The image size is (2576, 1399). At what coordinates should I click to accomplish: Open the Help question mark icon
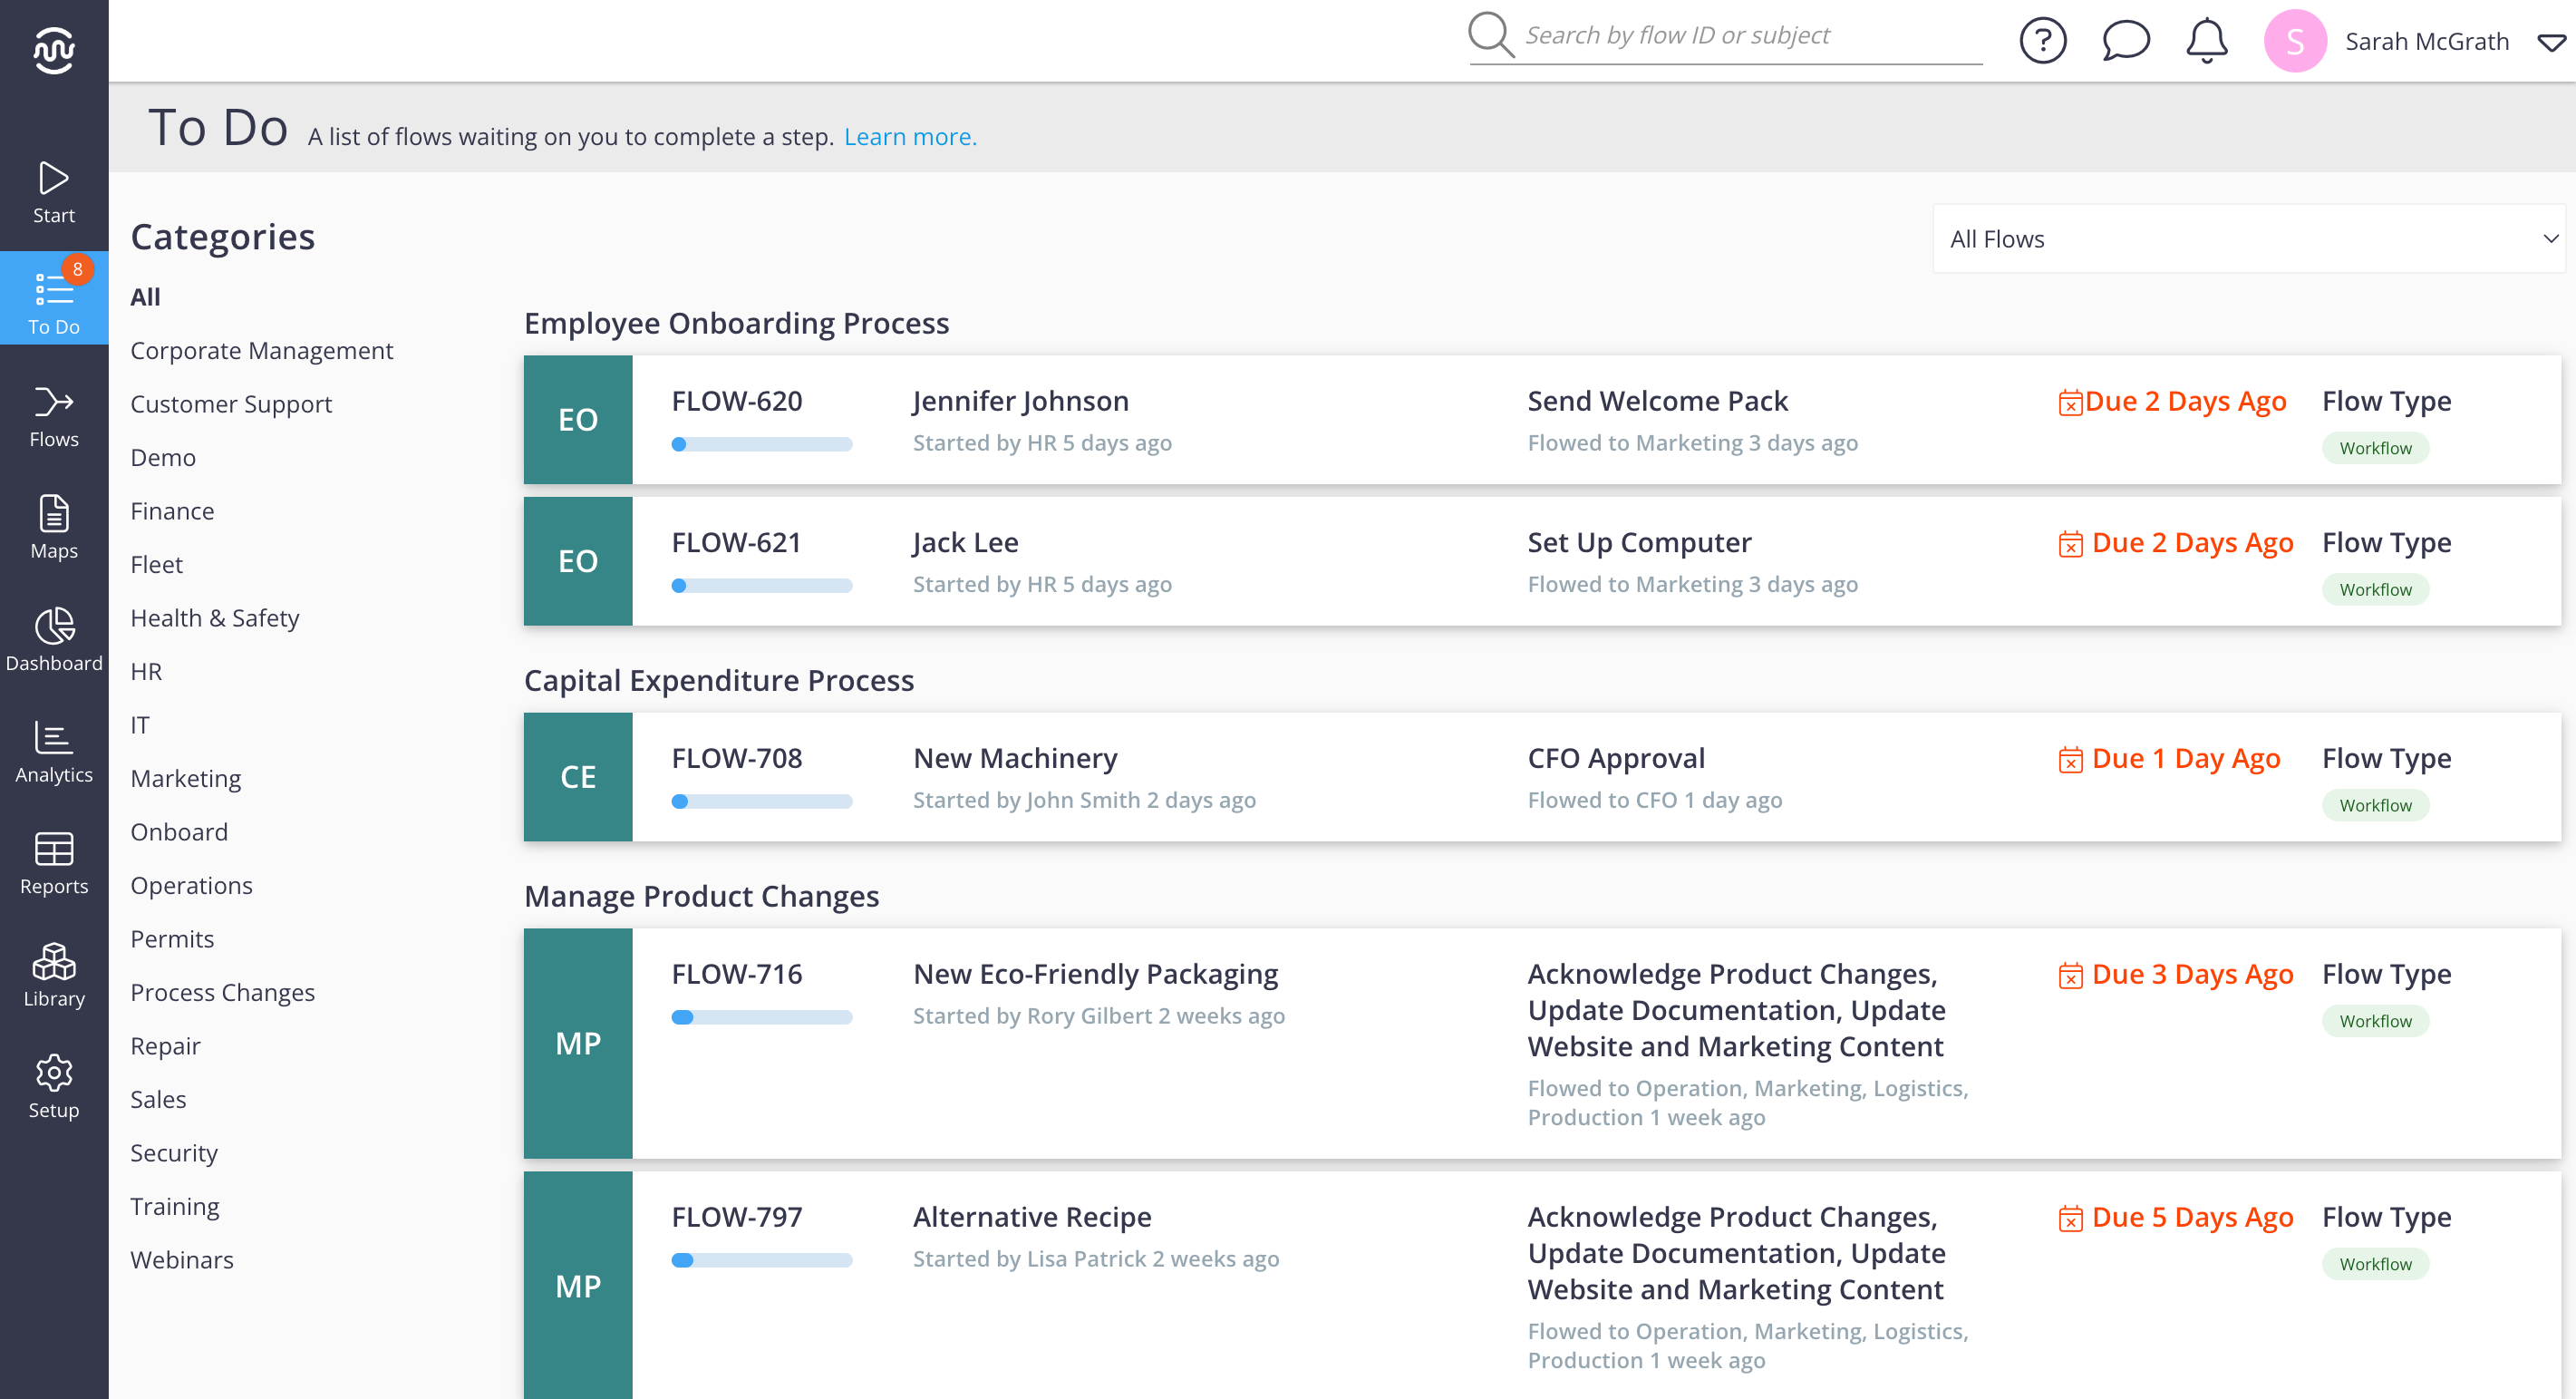click(x=2043, y=40)
